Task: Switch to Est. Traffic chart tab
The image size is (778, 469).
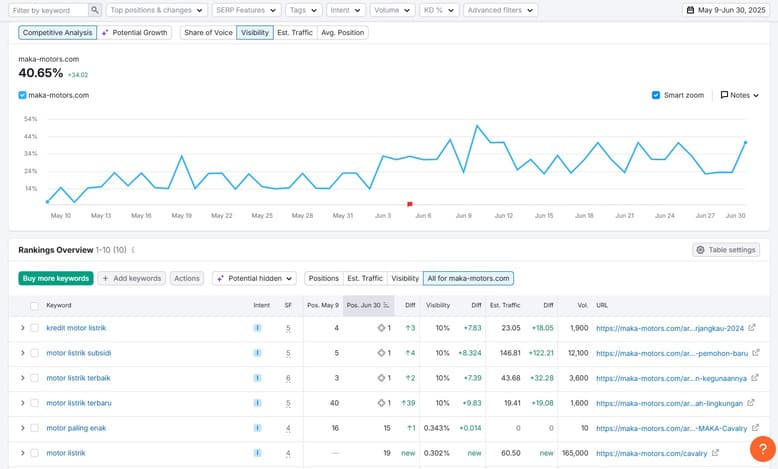Action: (x=295, y=32)
